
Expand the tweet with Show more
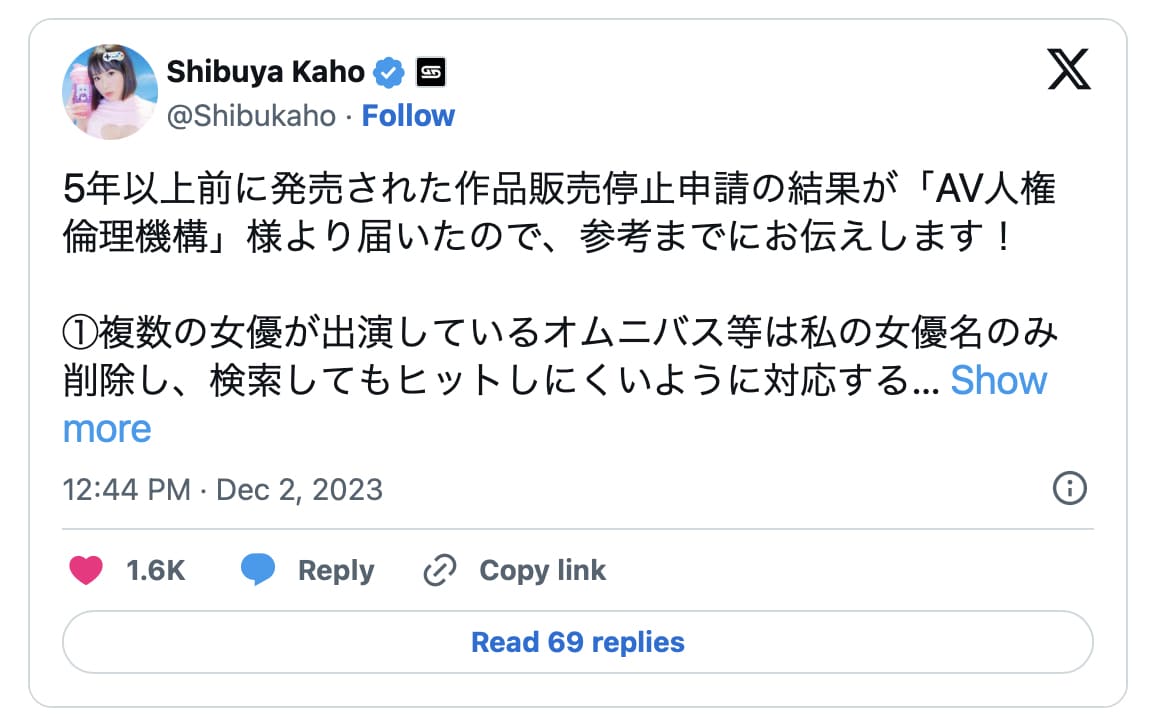(x=997, y=381)
